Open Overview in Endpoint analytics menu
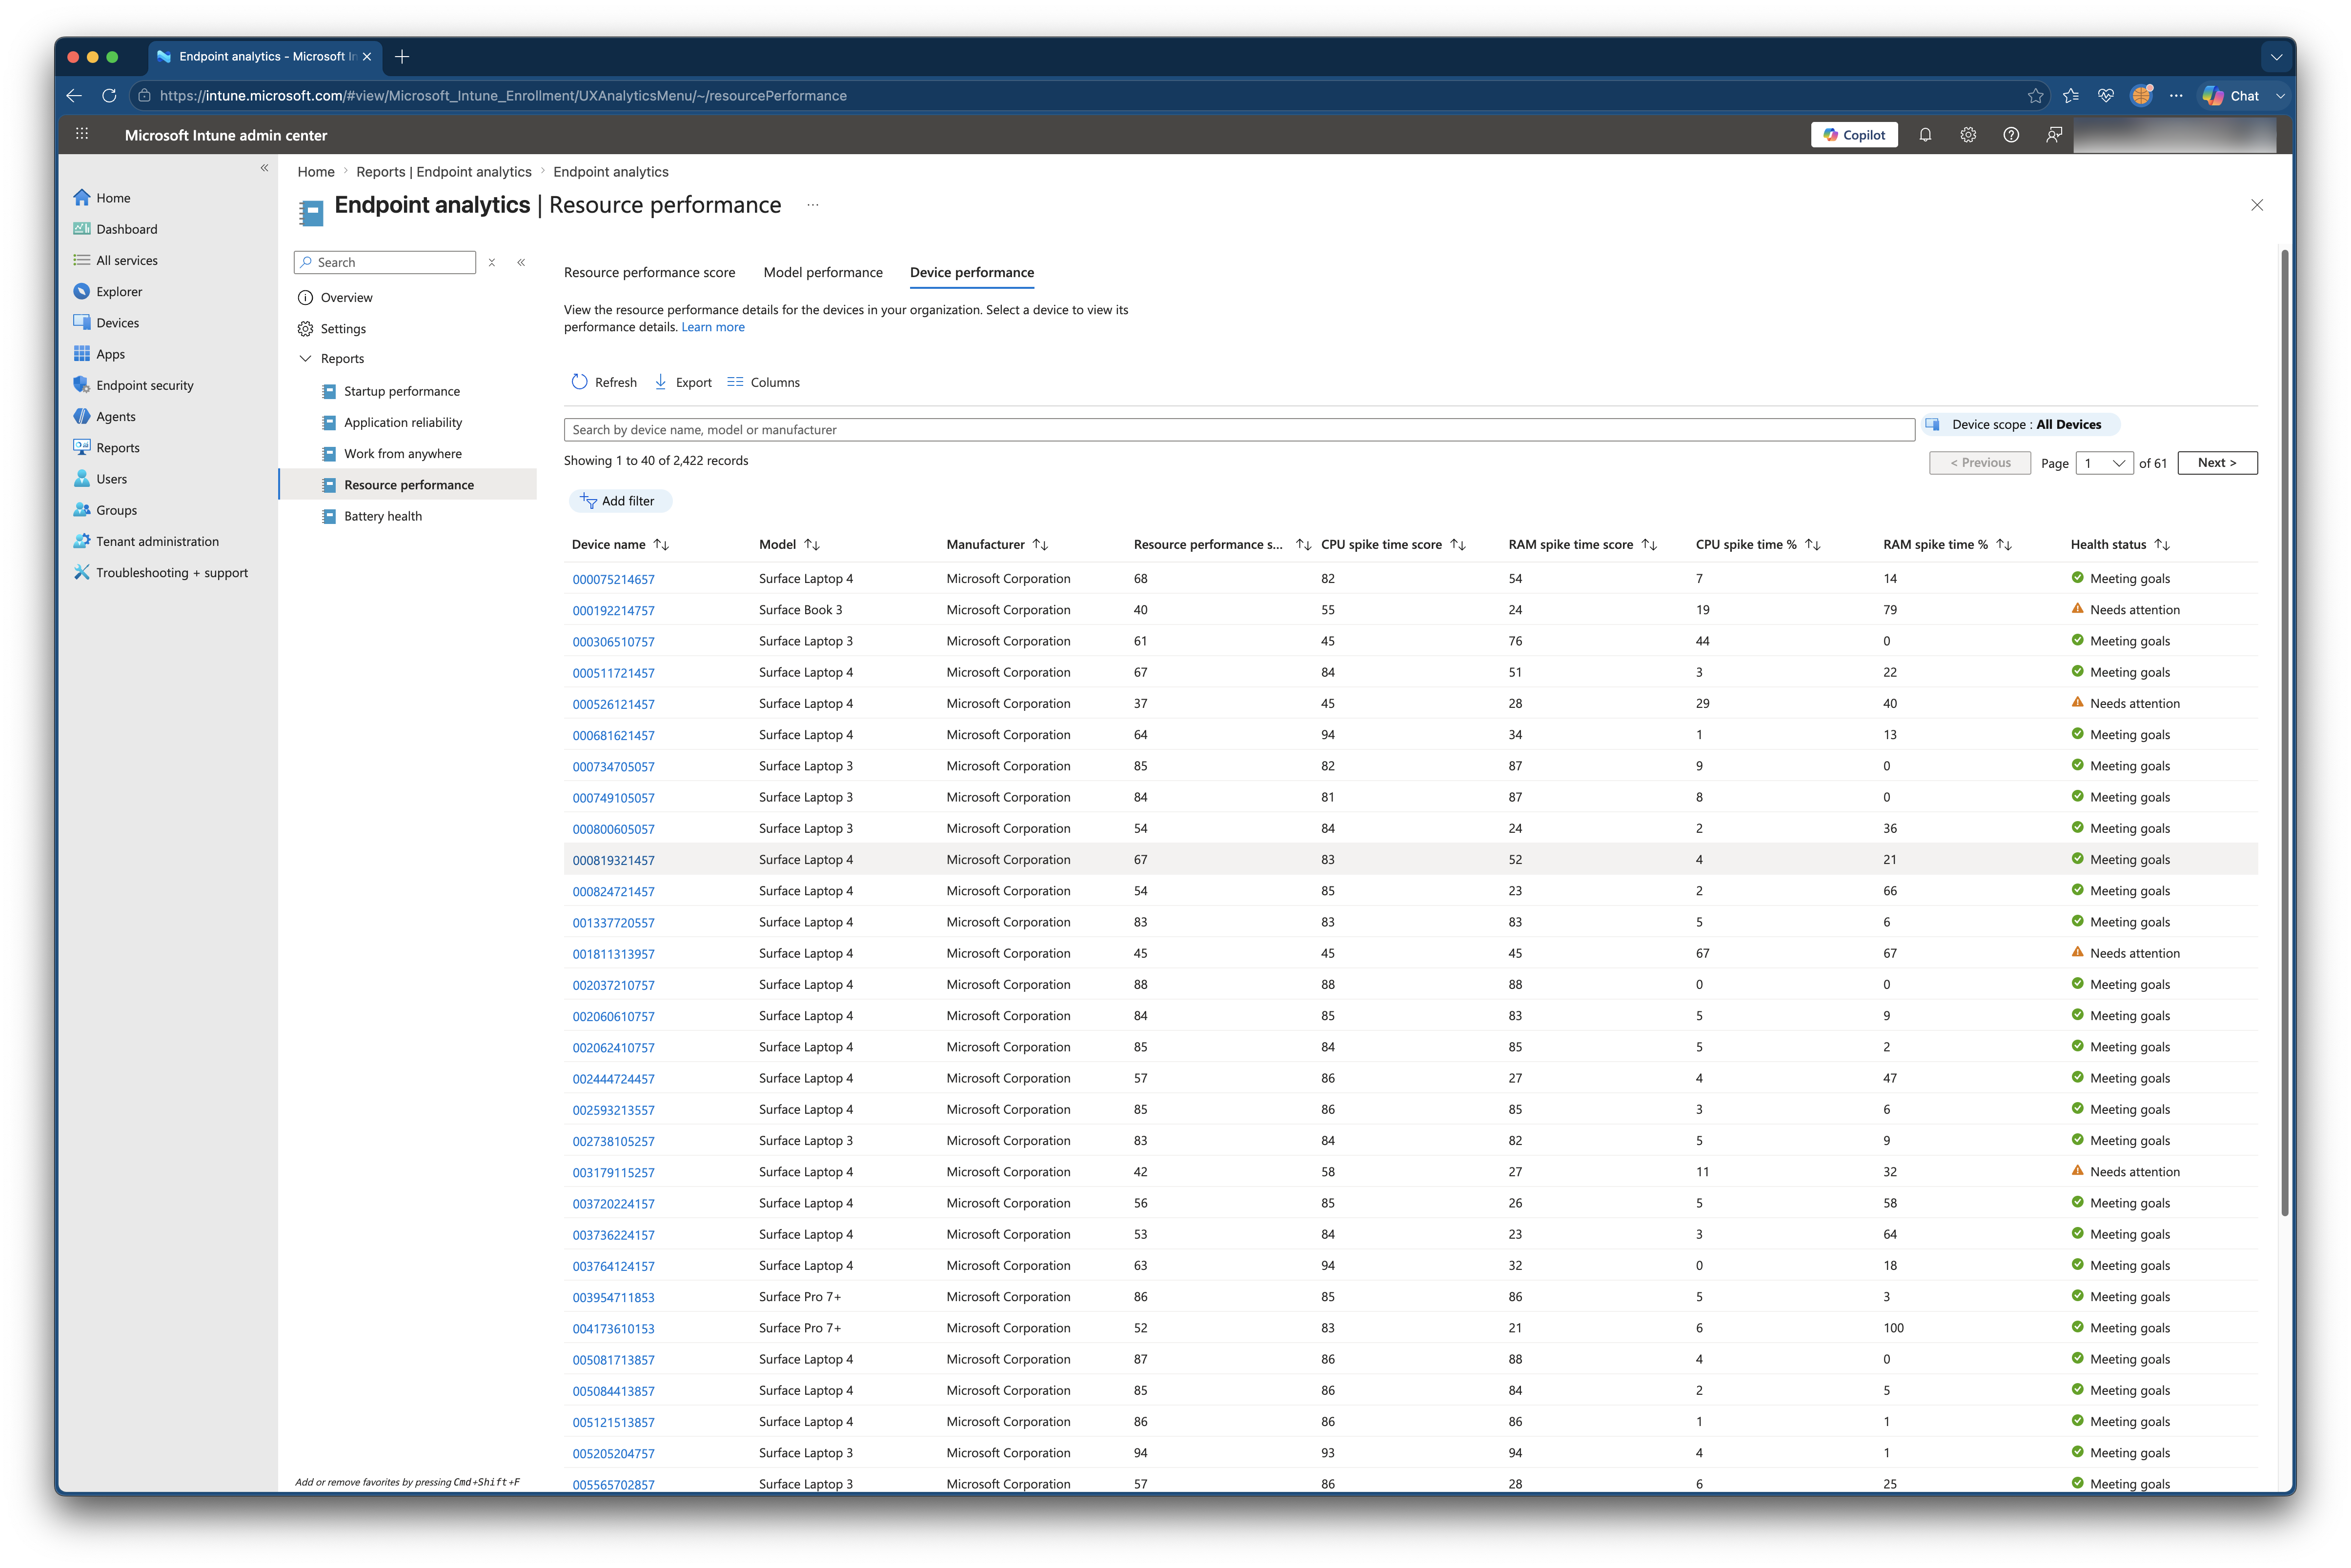Image resolution: width=2351 pixels, height=1568 pixels. tap(346, 297)
